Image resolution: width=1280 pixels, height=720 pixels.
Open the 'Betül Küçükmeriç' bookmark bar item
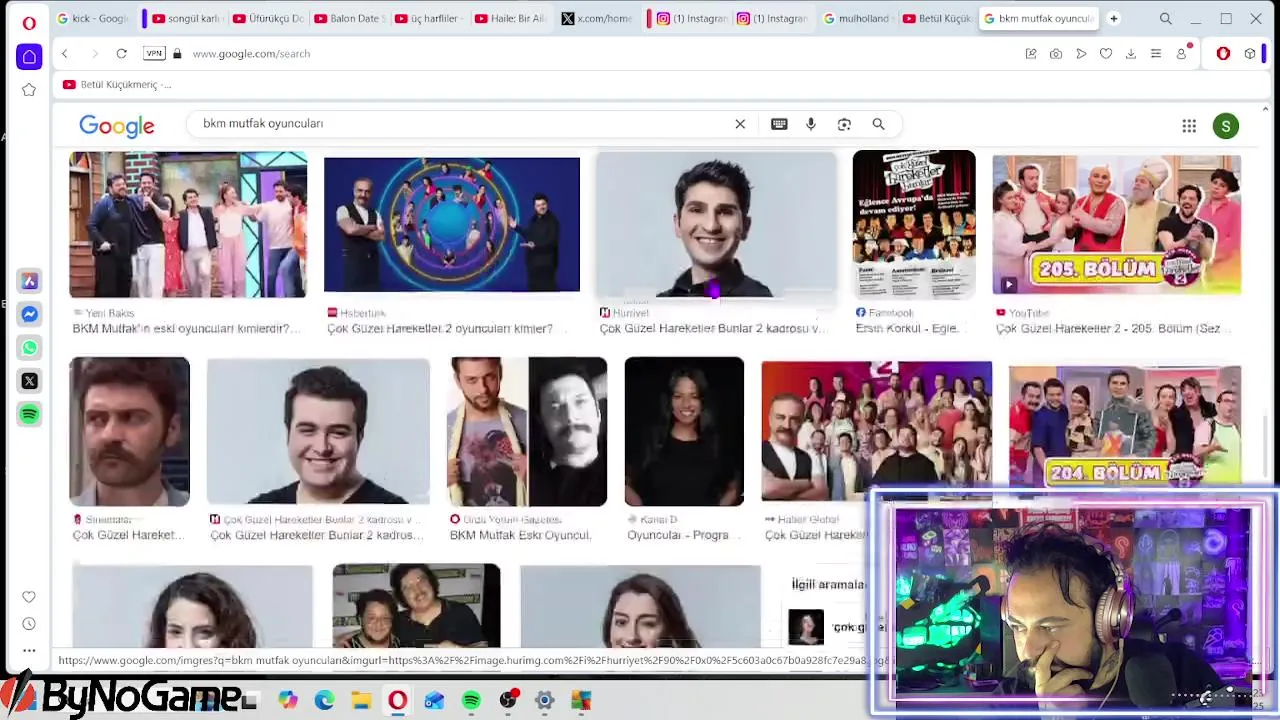117,84
